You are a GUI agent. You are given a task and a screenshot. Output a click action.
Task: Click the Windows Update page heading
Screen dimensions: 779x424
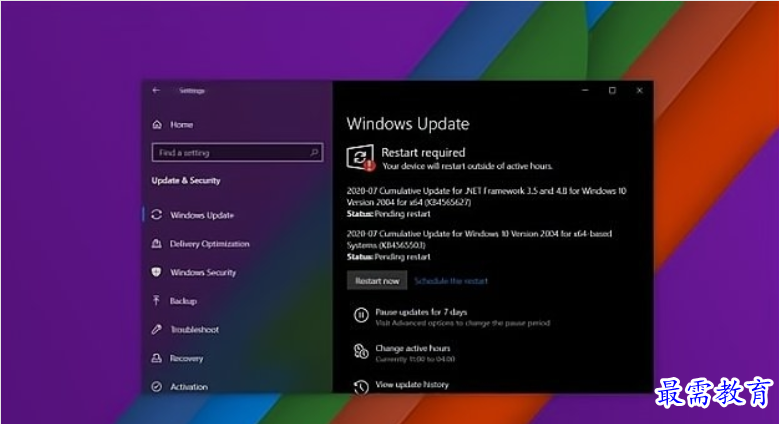pos(407,124)
